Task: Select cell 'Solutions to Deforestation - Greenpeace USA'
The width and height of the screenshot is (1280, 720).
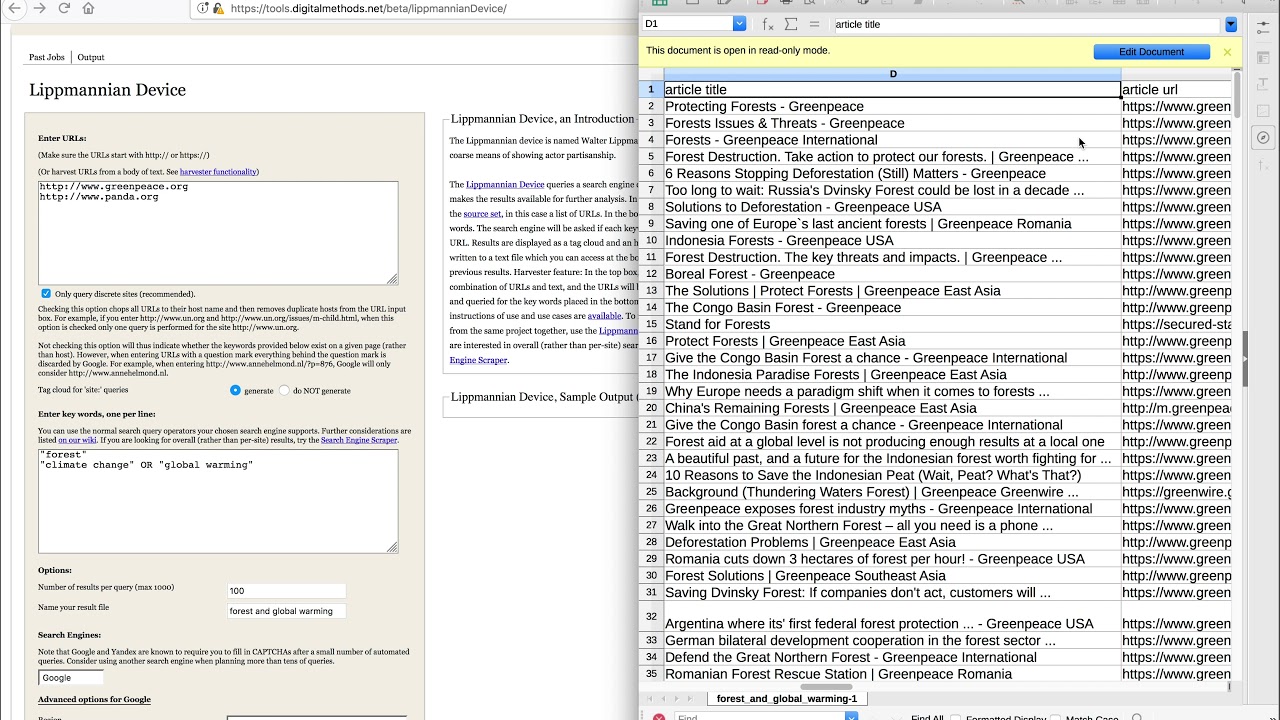Action: tap(892, 207)
